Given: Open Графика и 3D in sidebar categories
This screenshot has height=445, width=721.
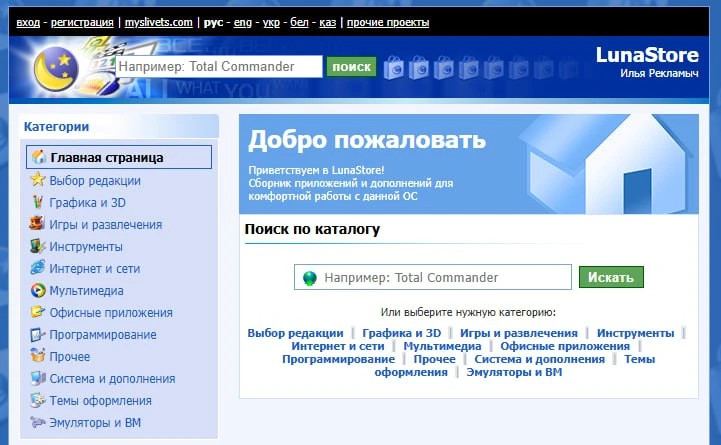Looking at the screenshot, I should (87, 203).
